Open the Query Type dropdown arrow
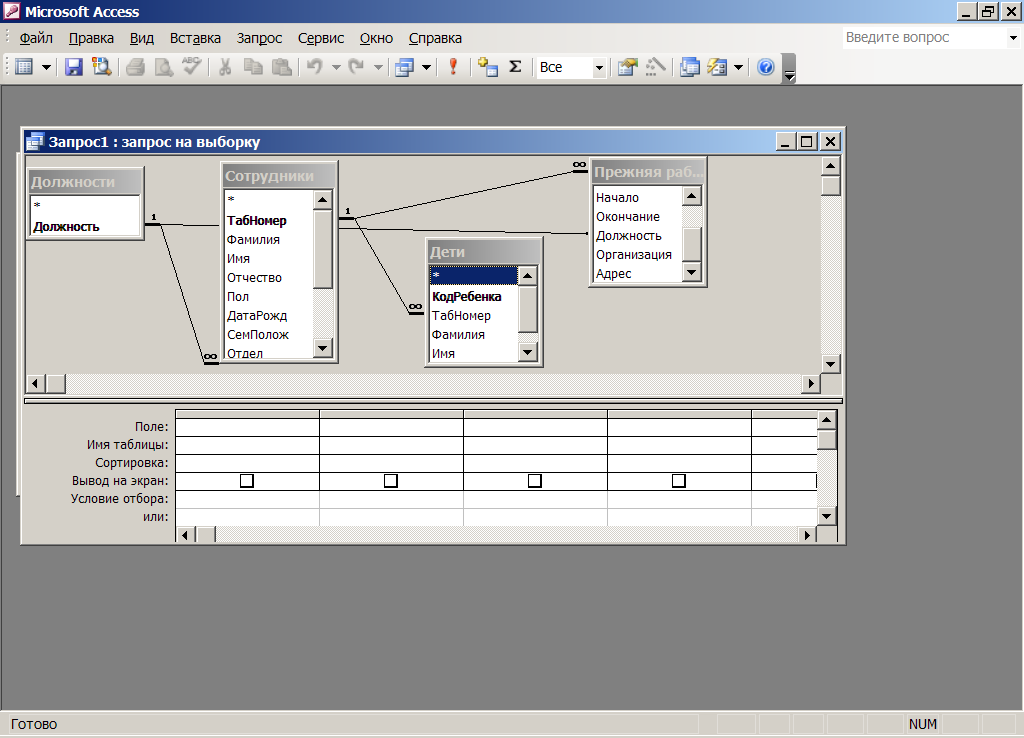The width and height of the screenshot is (1024, 738). coord(426,67)
